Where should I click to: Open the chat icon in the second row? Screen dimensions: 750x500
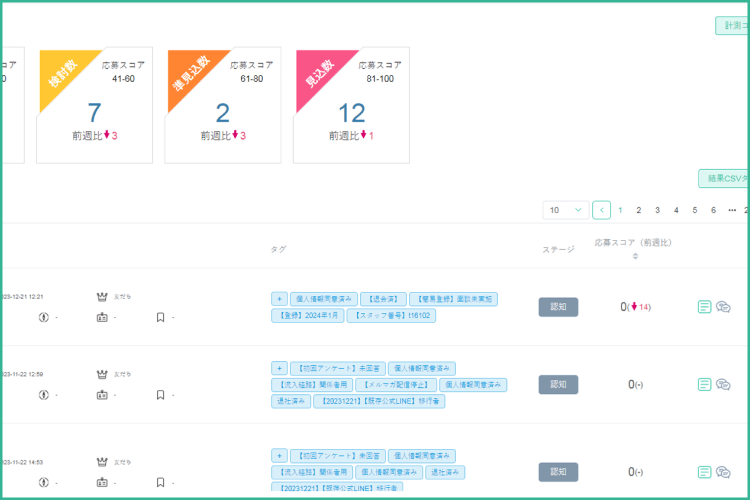[x=723, y=384]
